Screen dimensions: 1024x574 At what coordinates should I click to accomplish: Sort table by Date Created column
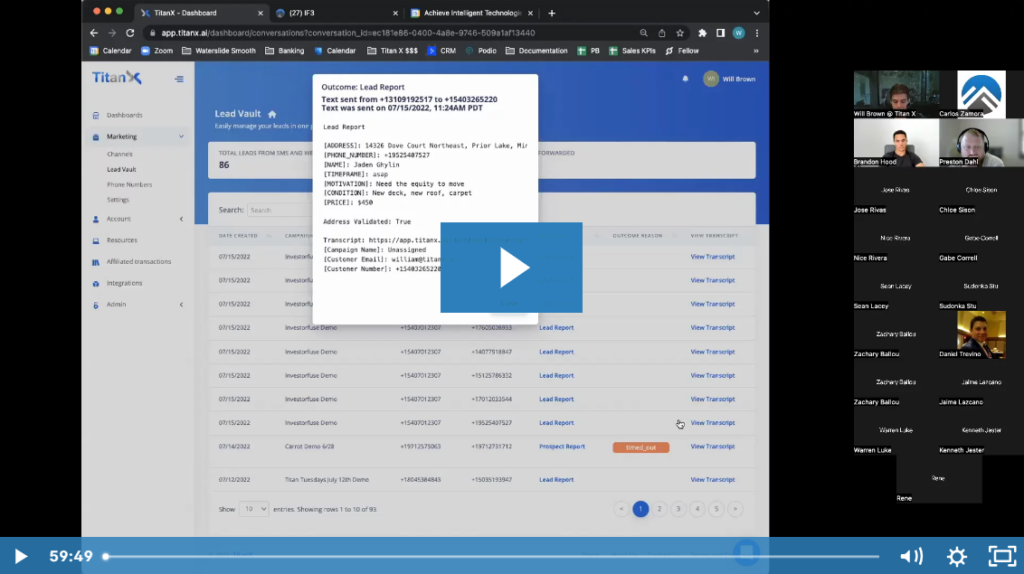coord(238,236)
